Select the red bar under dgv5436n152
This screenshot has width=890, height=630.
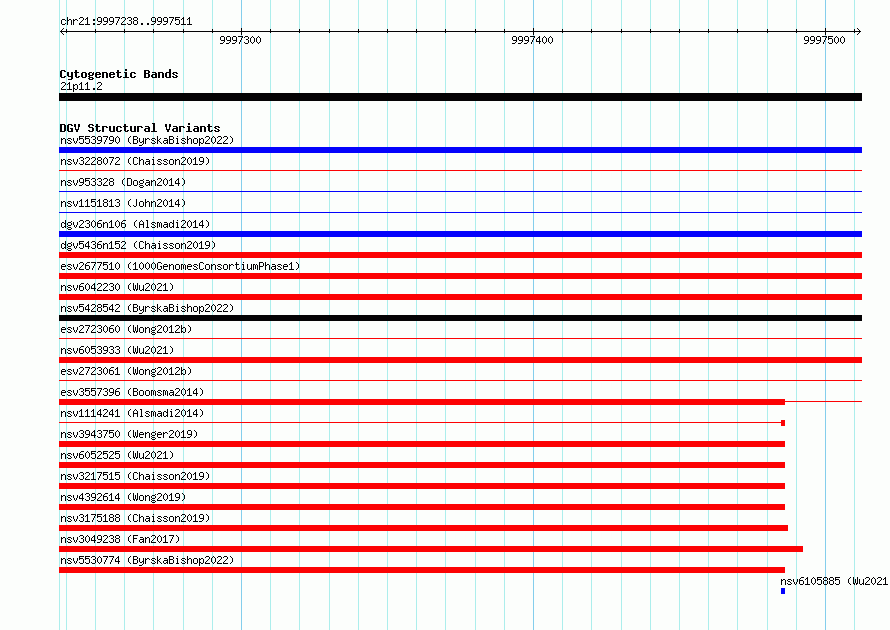460,255
